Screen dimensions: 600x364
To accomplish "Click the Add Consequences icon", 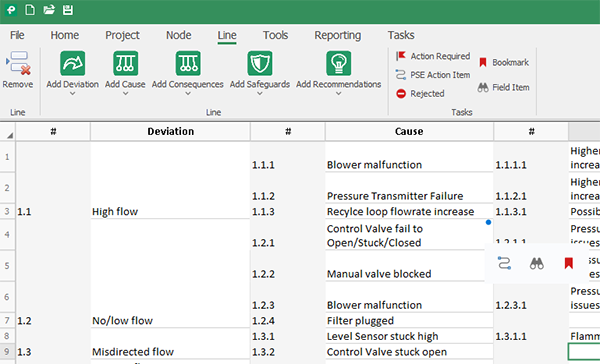I will 188,63.
